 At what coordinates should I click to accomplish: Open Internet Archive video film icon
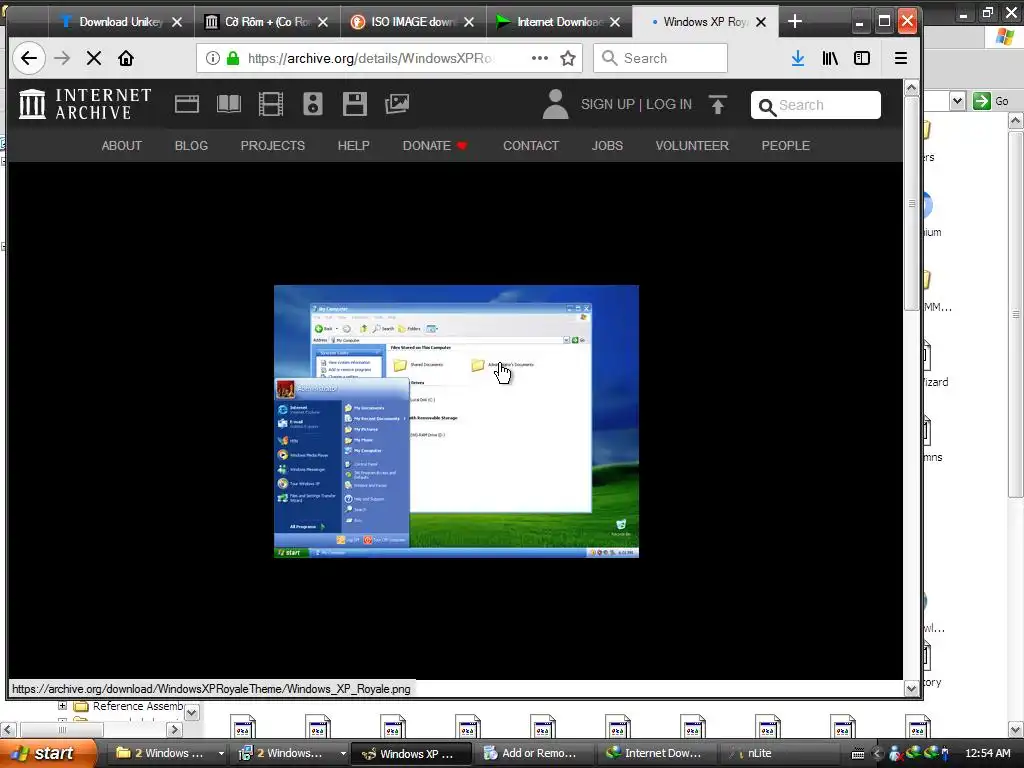pos(270,104)
